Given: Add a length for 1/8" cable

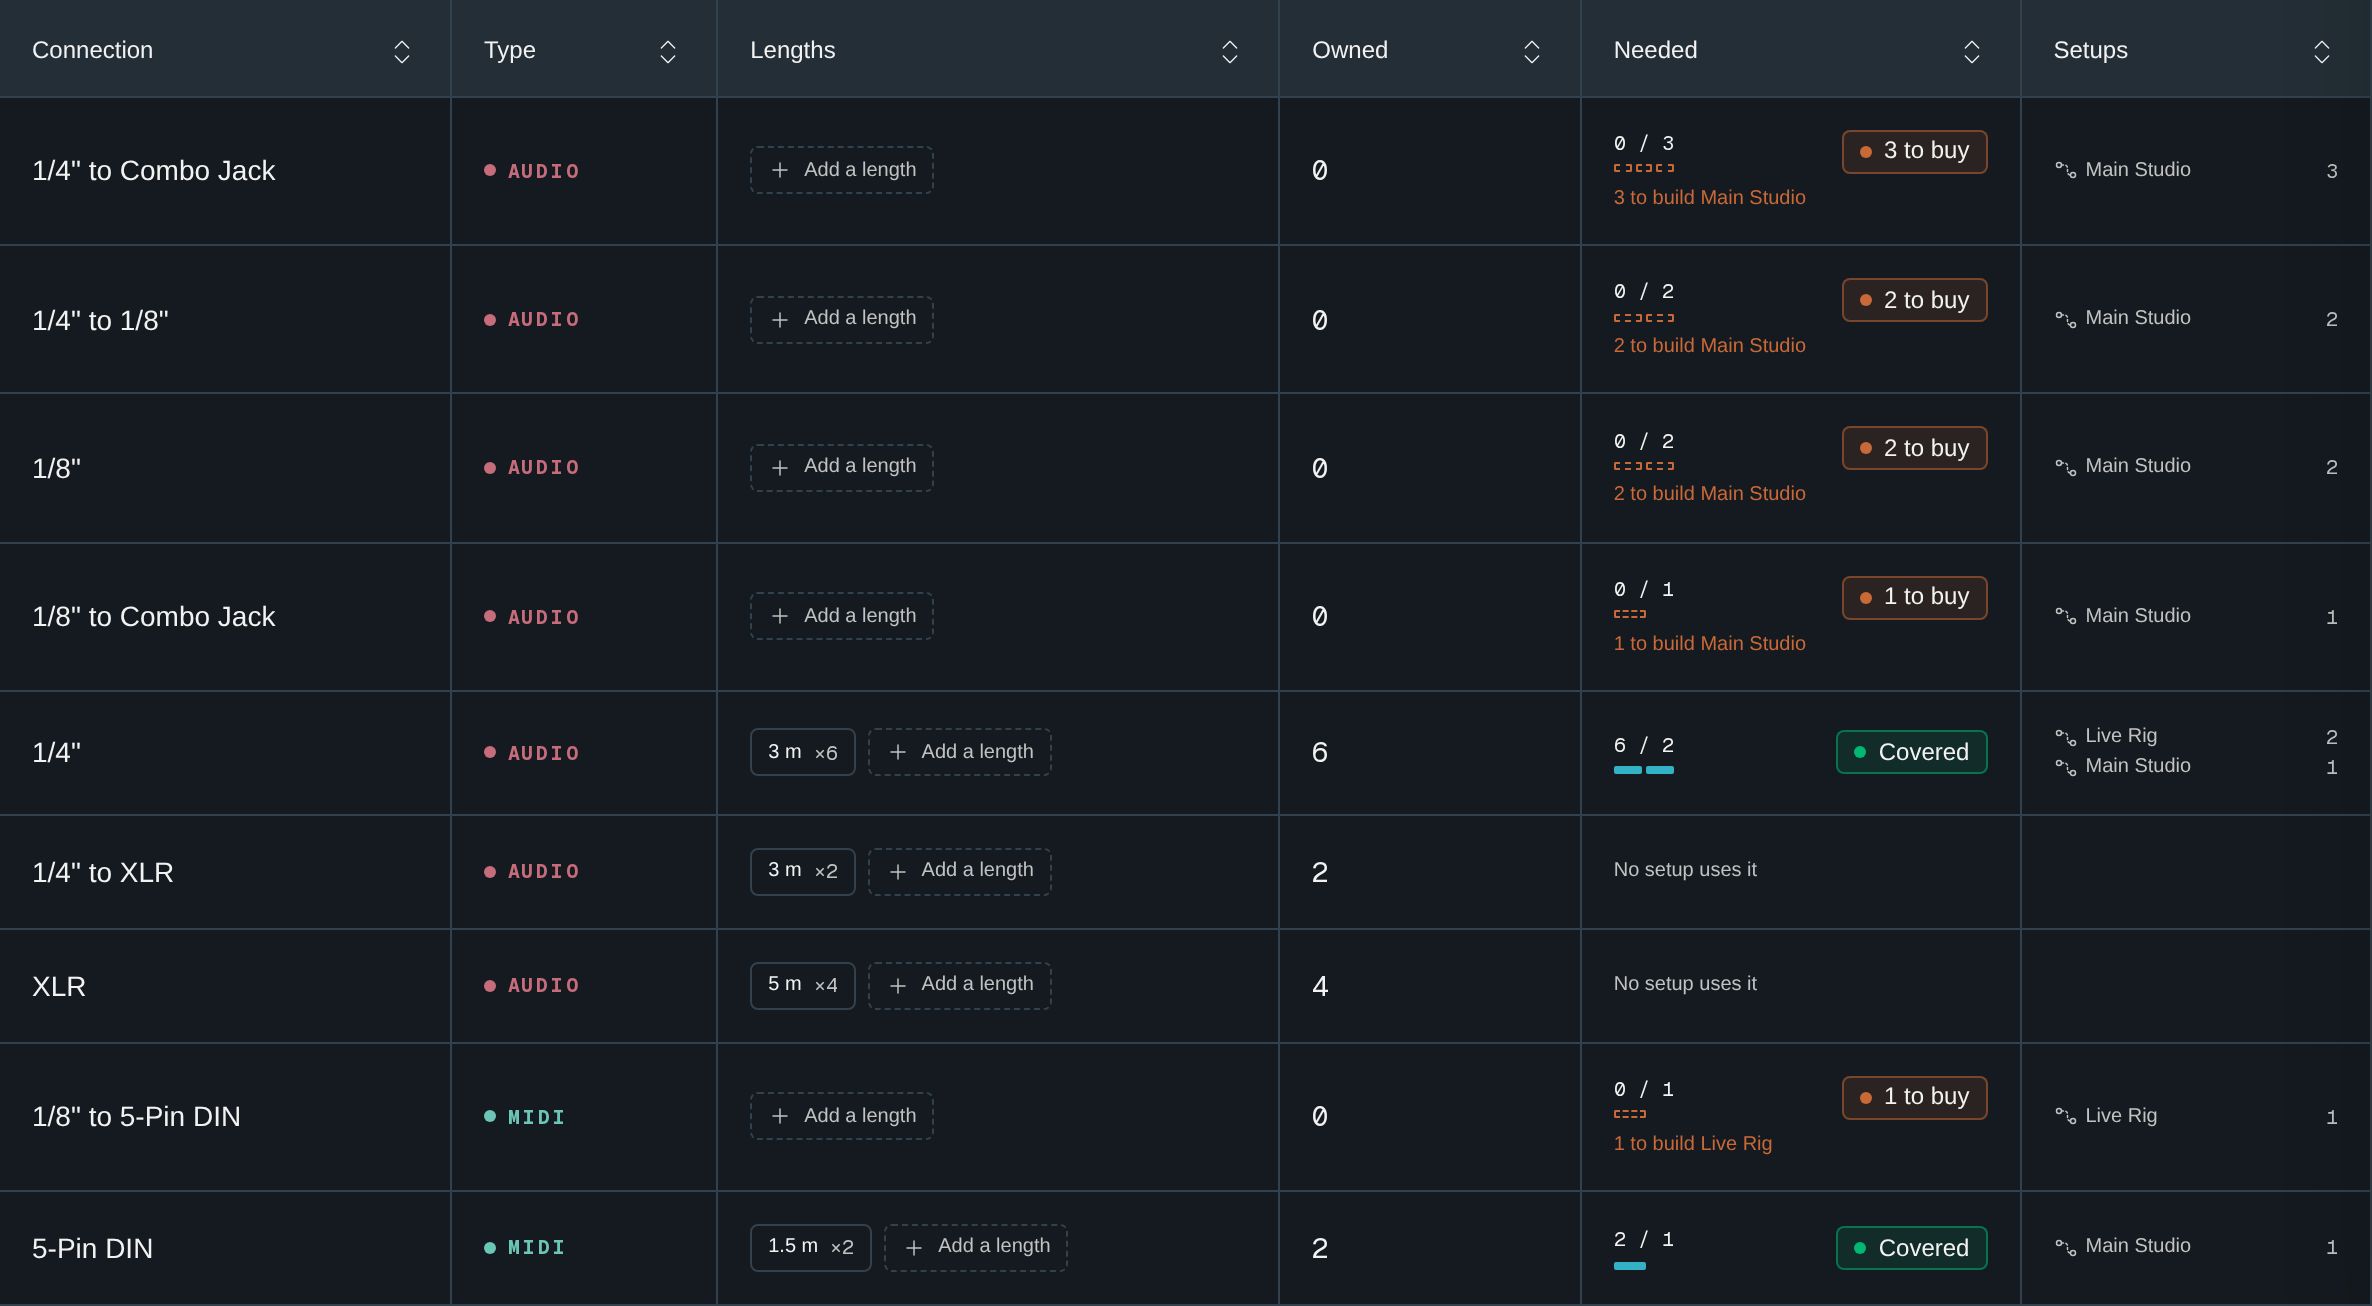Looking at the screenshot, I should pos(841,467).
